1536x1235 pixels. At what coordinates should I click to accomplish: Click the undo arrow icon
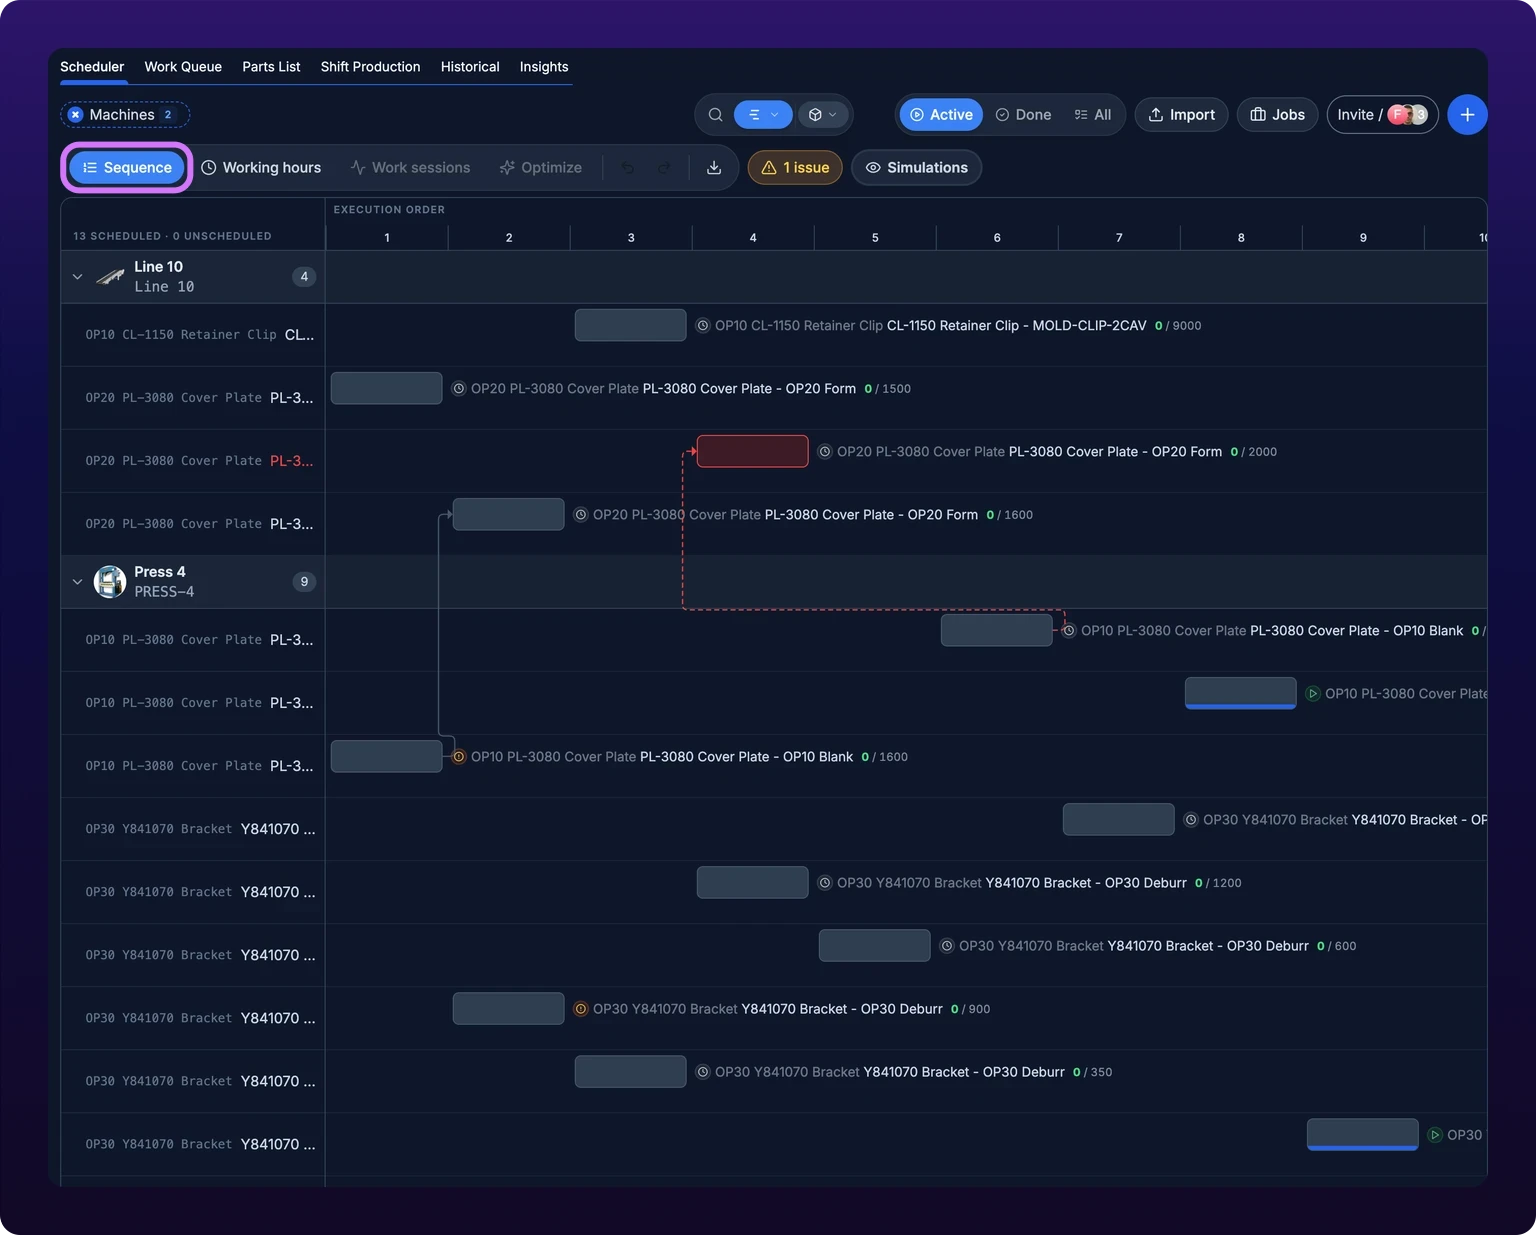628,168
